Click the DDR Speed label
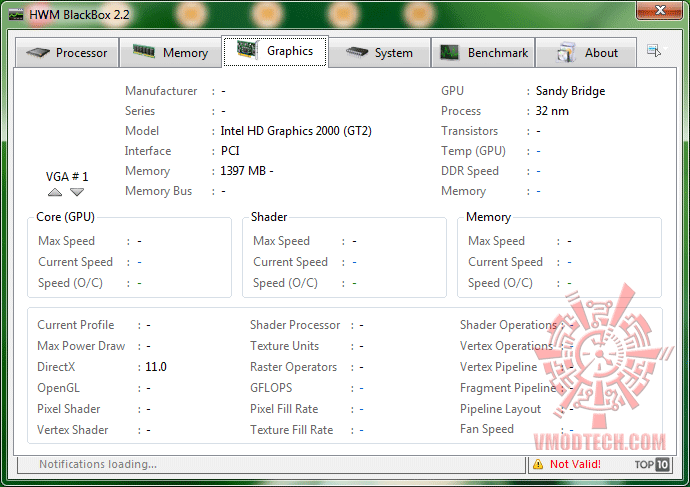This screenshot has height=487, width=690. 470,171
